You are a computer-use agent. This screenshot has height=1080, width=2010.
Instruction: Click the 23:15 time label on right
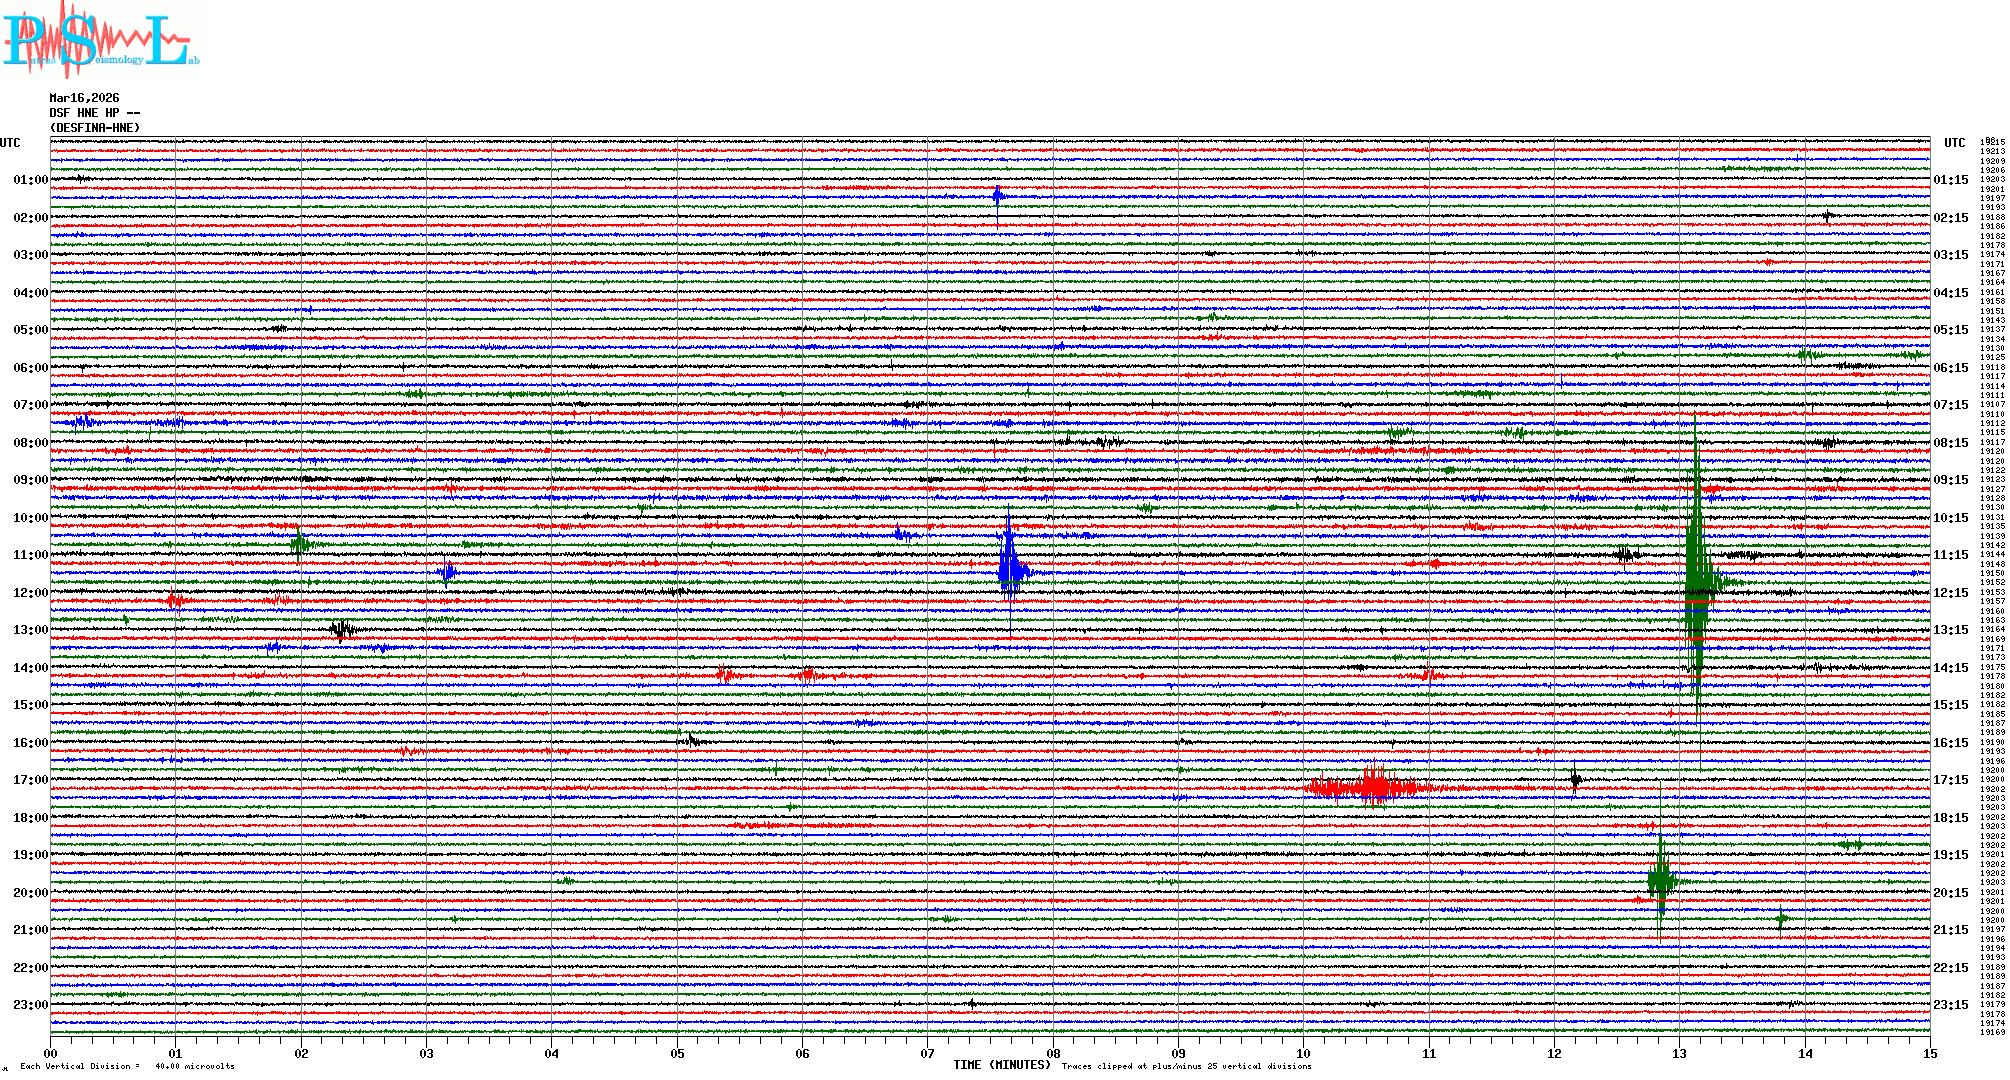(1950, 1005)
